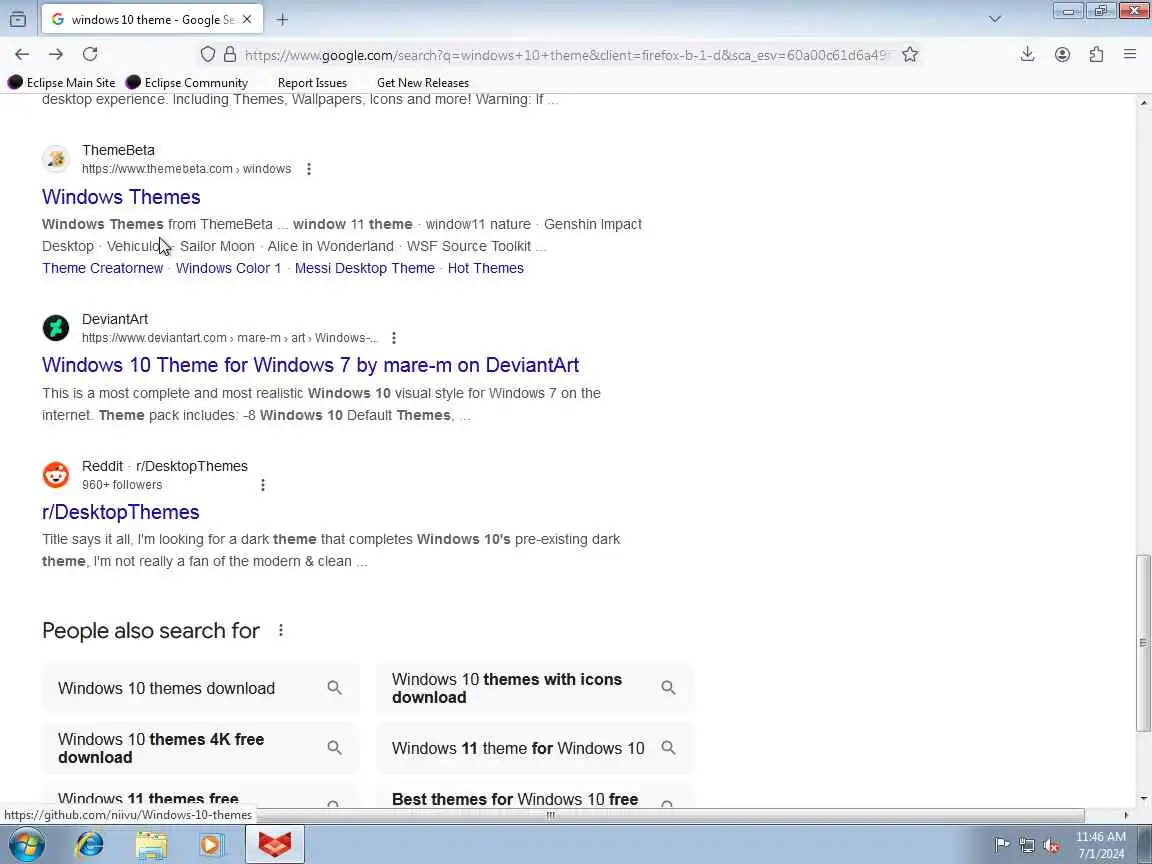Open the shield tracking protection icon
The image size is (1152, 864).
coord(208,54)
